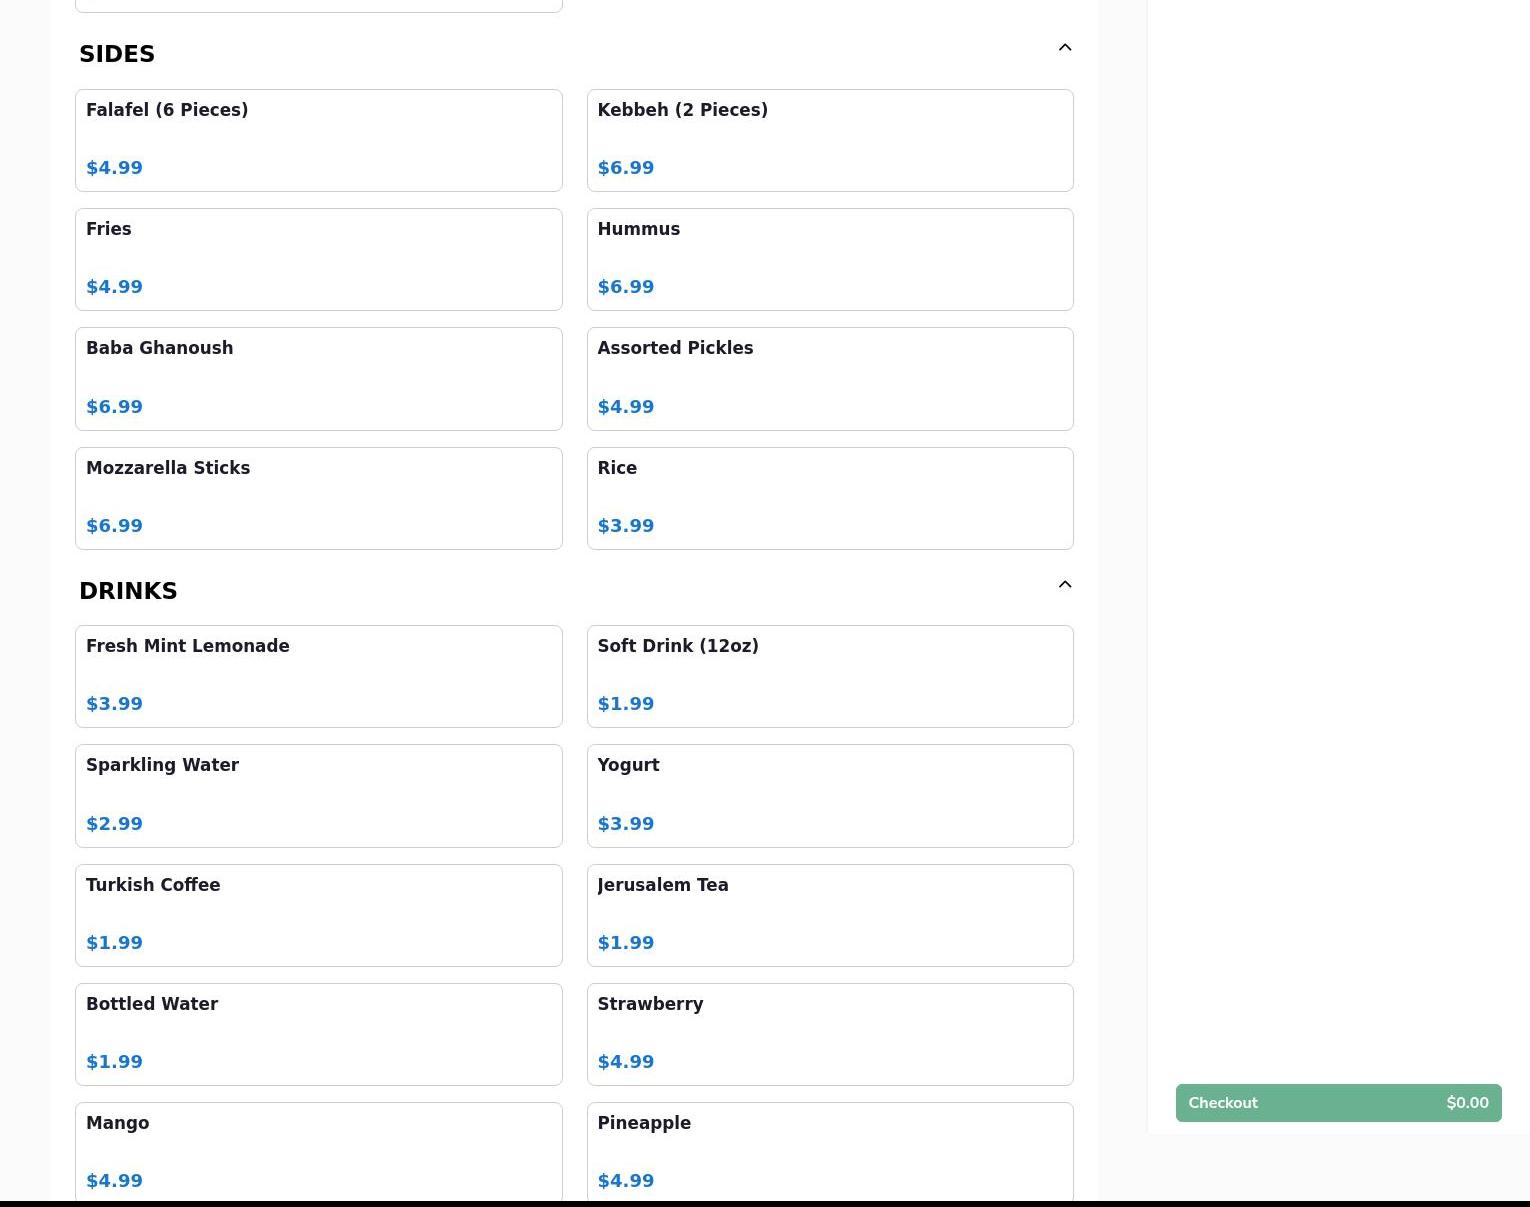
Task: Add Fresh Mint Lemonade drink
Action: (318, 676)
